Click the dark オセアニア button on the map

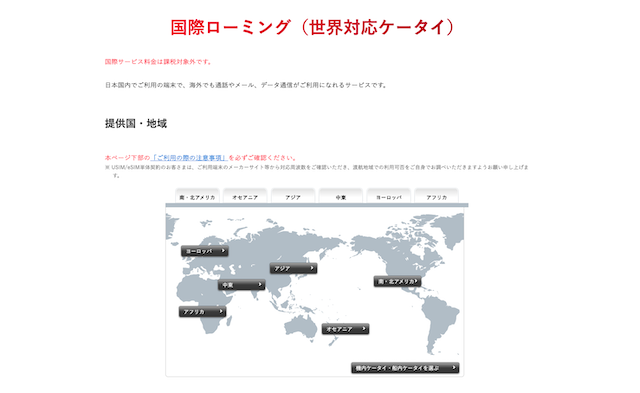[345, 329]
